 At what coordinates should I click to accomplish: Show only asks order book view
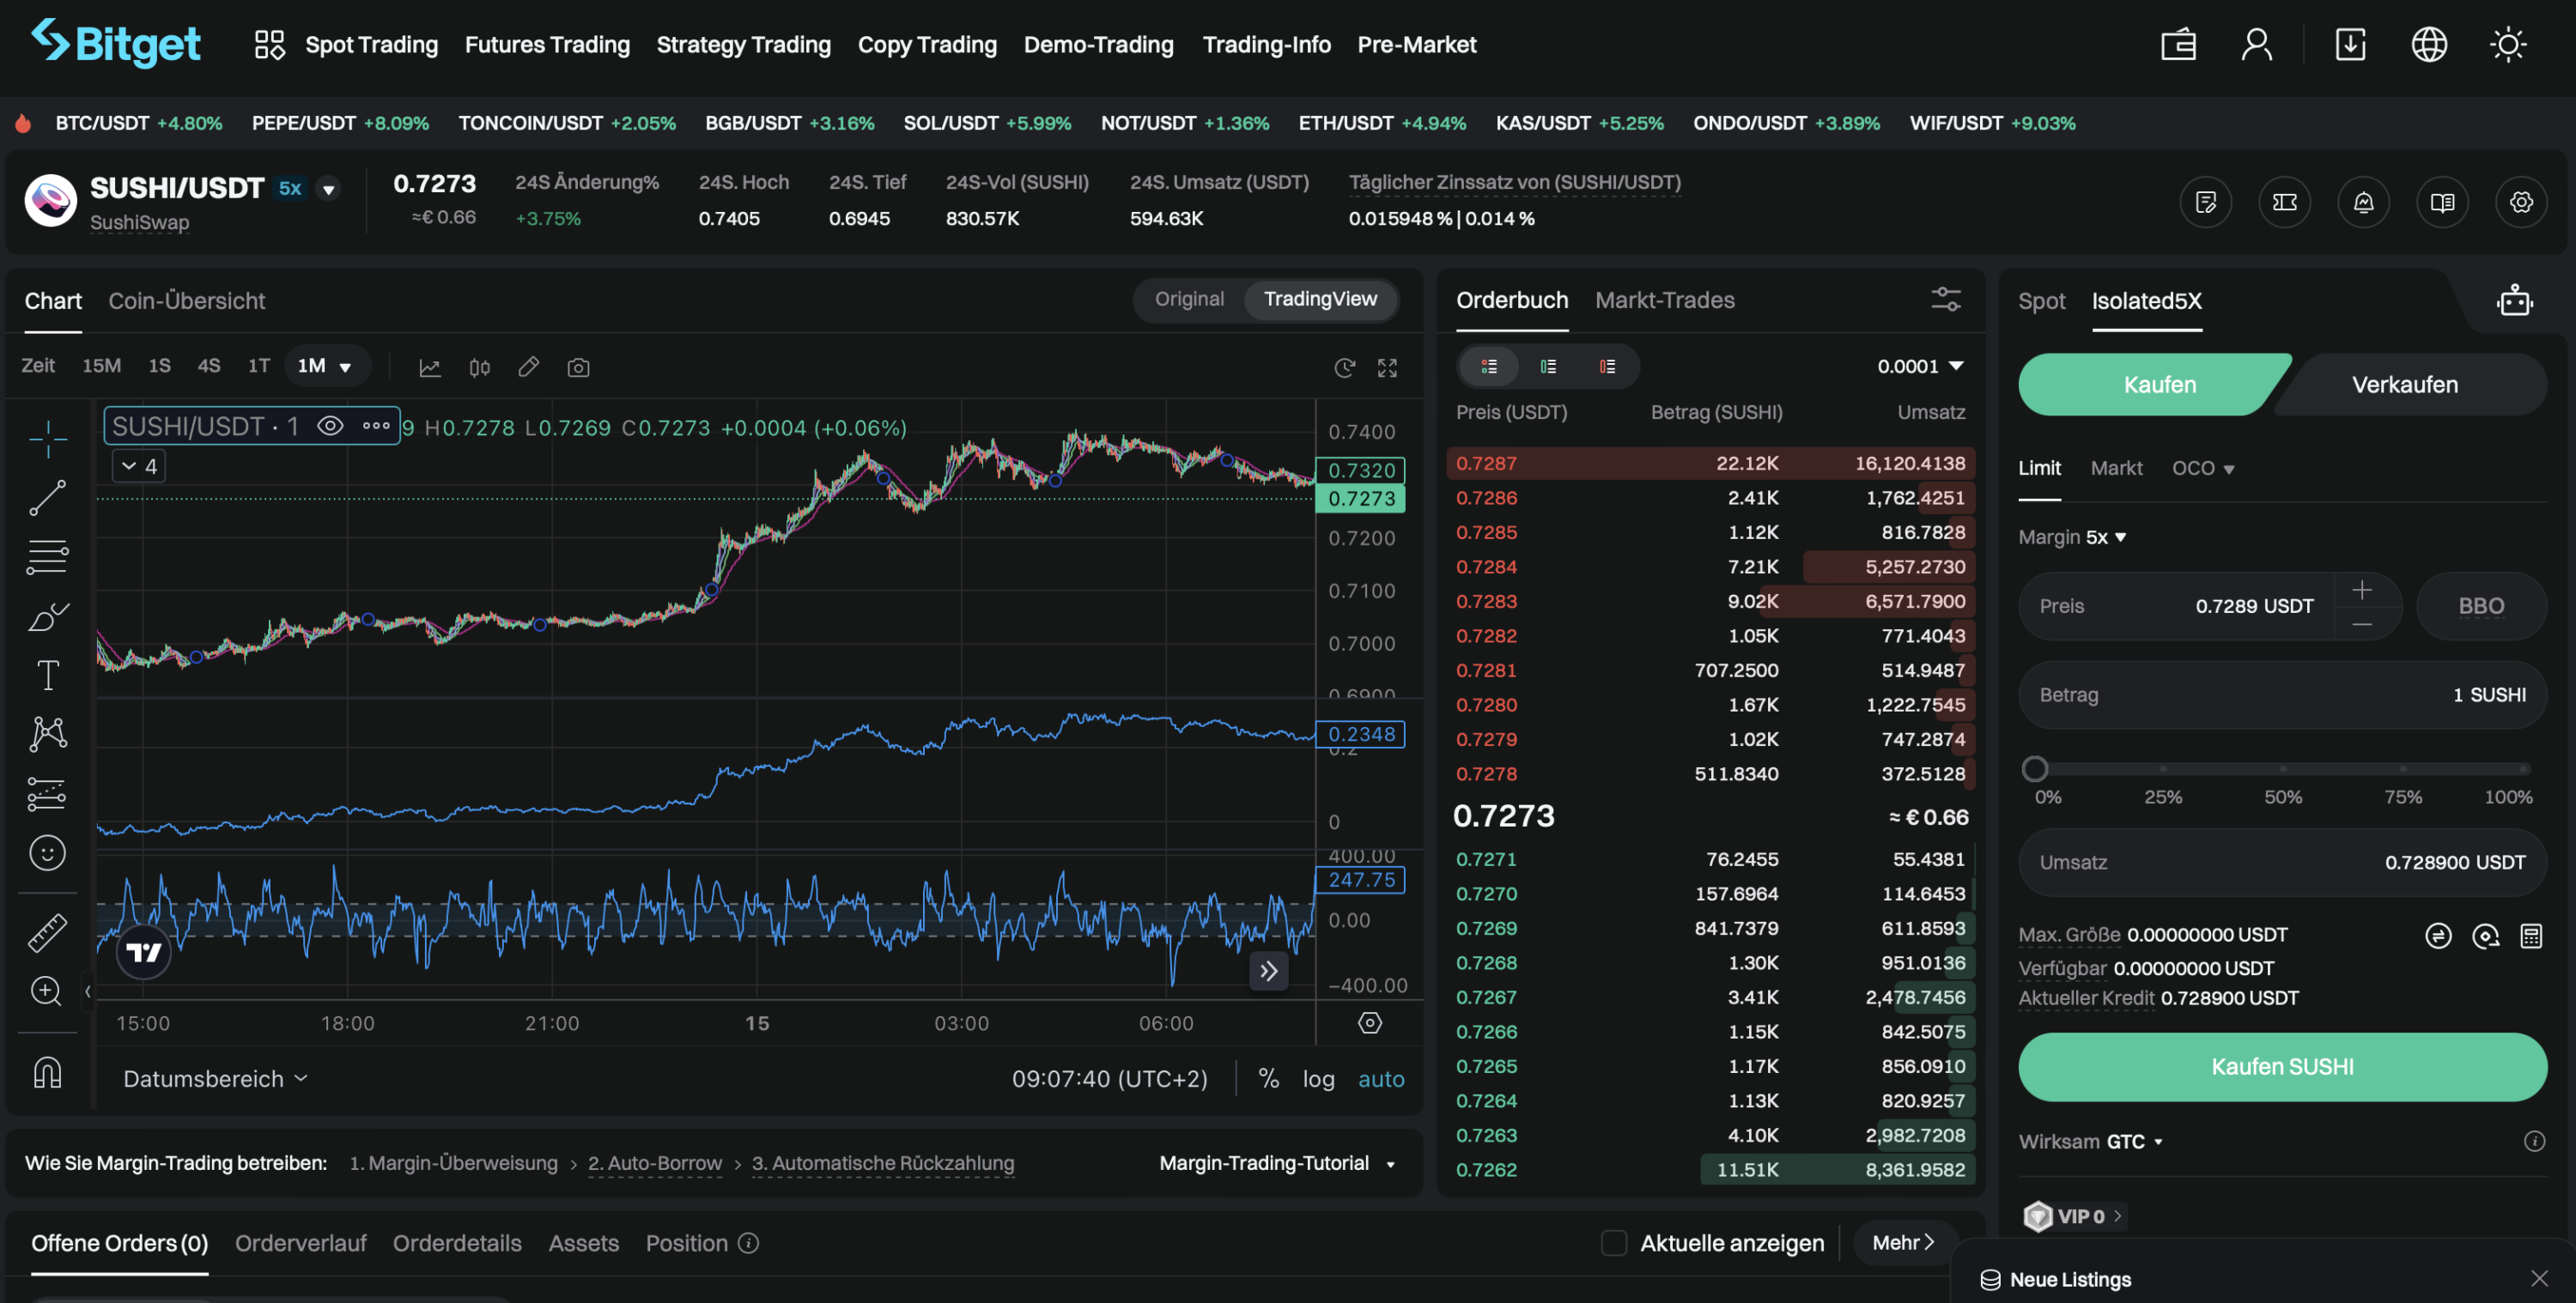(x=1607, y=367)
